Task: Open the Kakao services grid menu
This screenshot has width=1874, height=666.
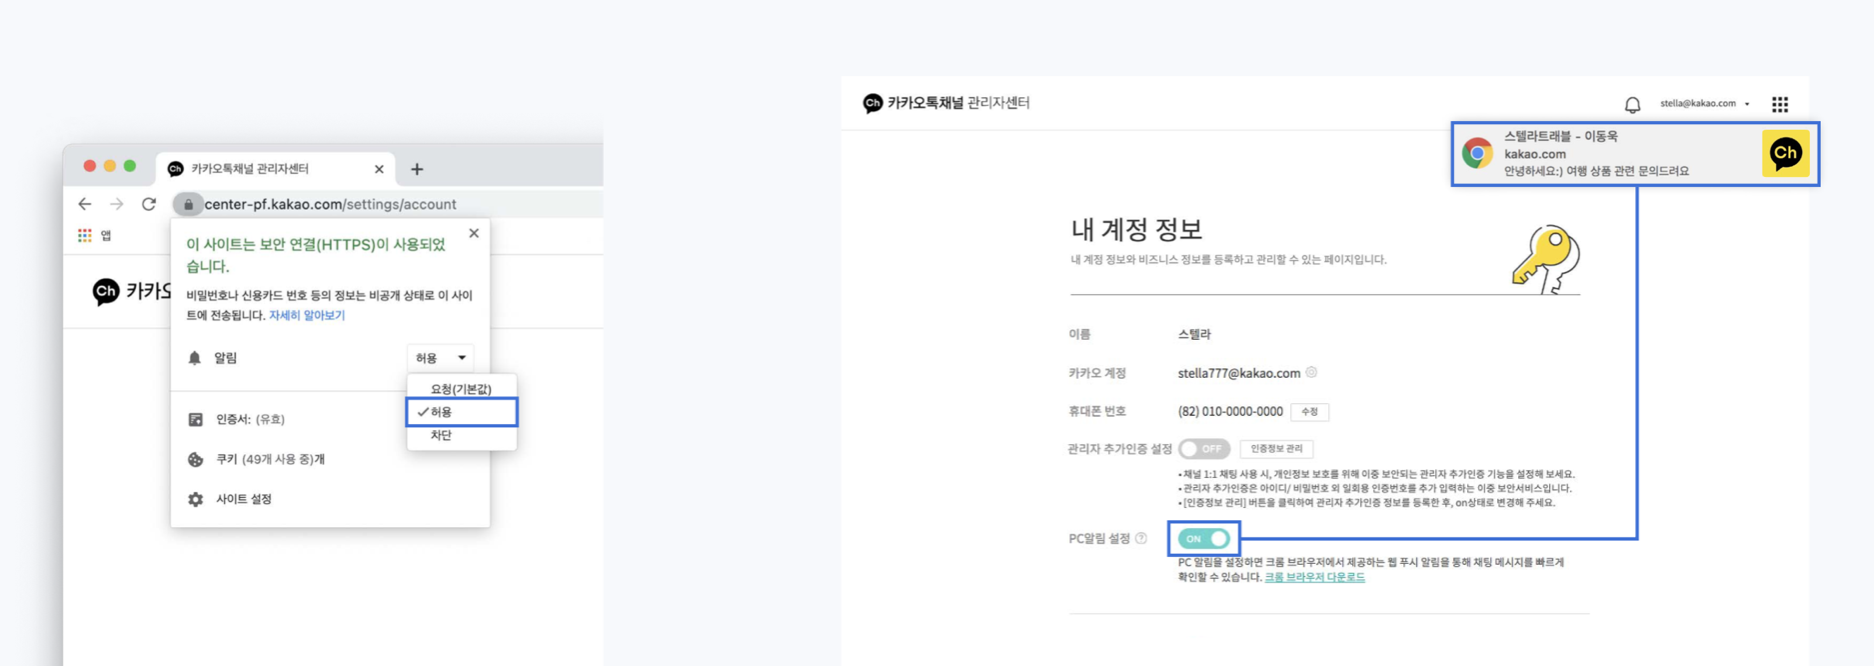Action: (1780, 104)
